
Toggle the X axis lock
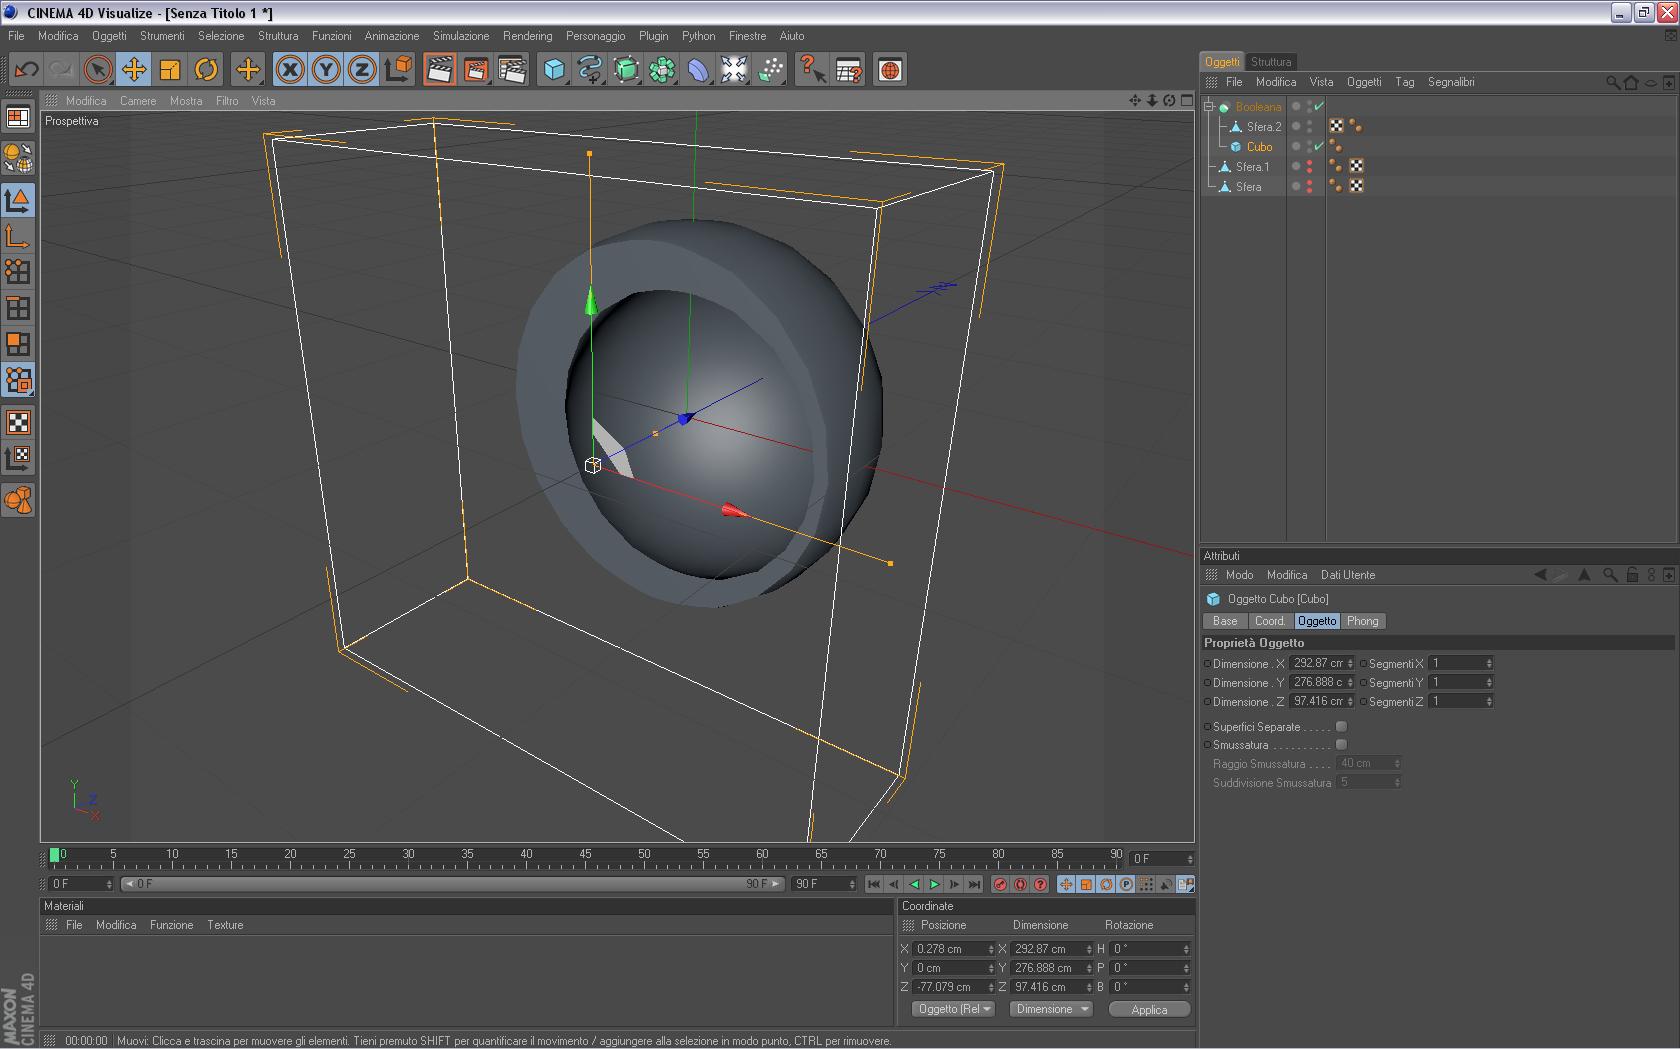290,70
